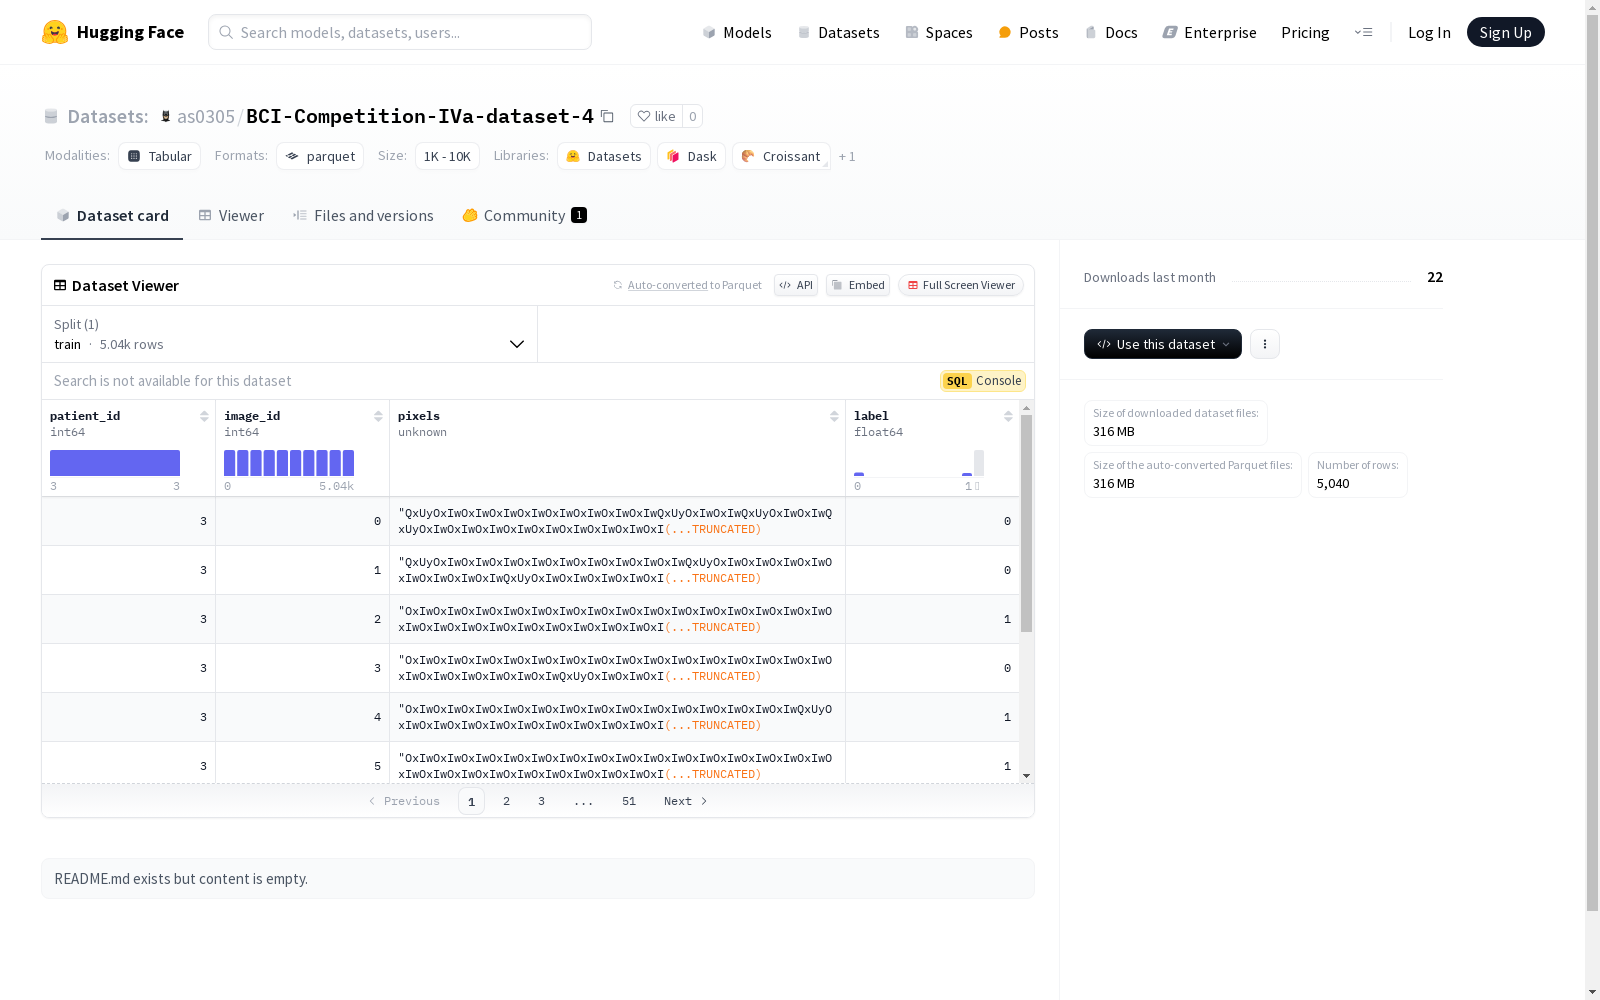Sort by the patient_id column arrows
This screenshot has height=1000, width=1600.
point(204,416)
